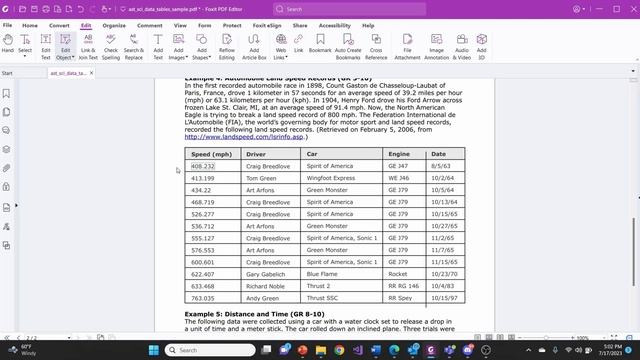Open File Explorer from the taskbar
Viewport: 640px width, 360px height.
click(321, 350)
